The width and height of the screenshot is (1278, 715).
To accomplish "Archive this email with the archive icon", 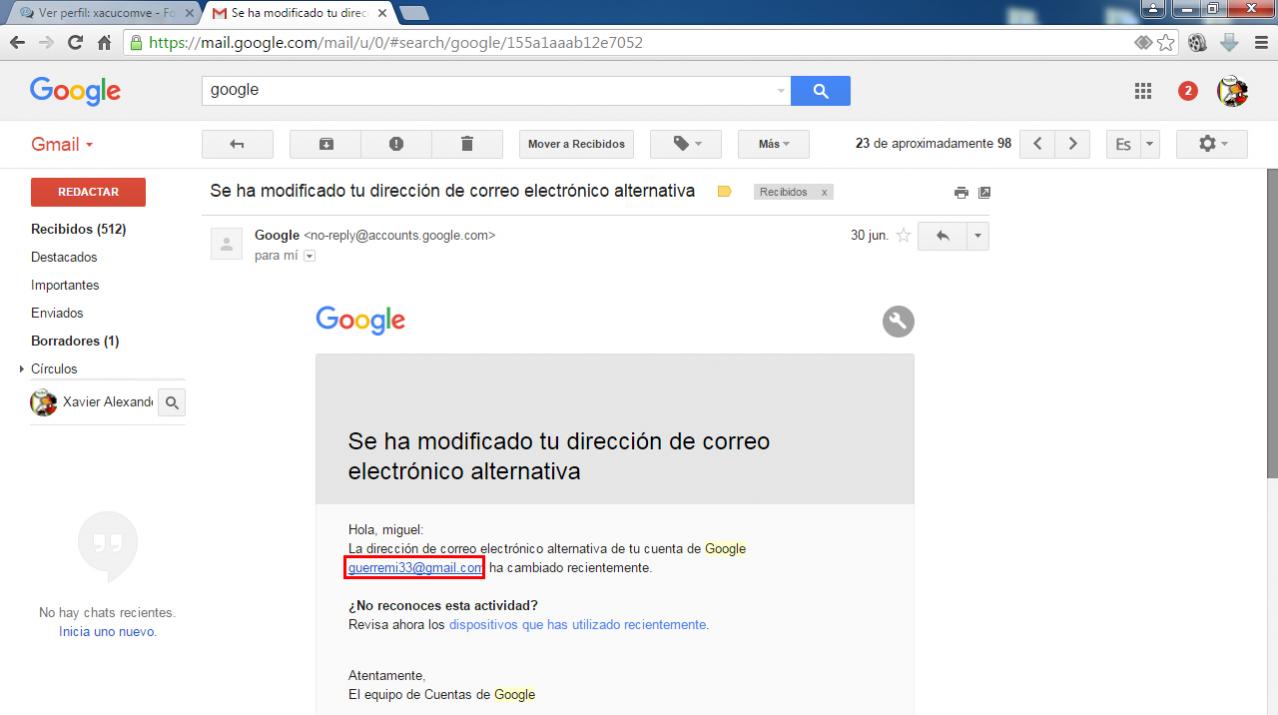I will pos(325,144).
